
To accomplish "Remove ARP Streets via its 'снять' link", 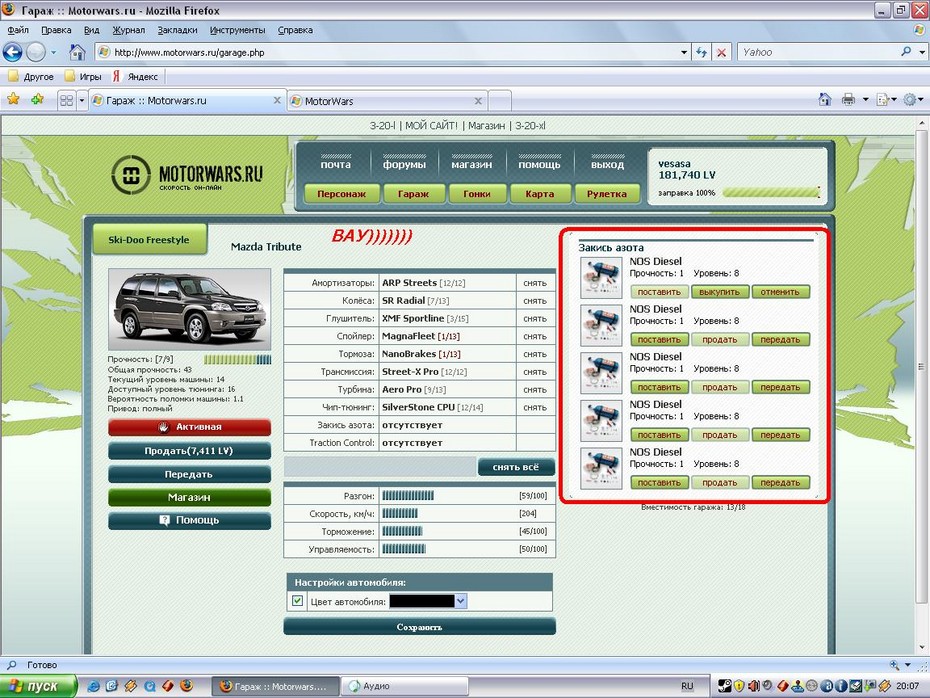I will click(x=535, y=283).
